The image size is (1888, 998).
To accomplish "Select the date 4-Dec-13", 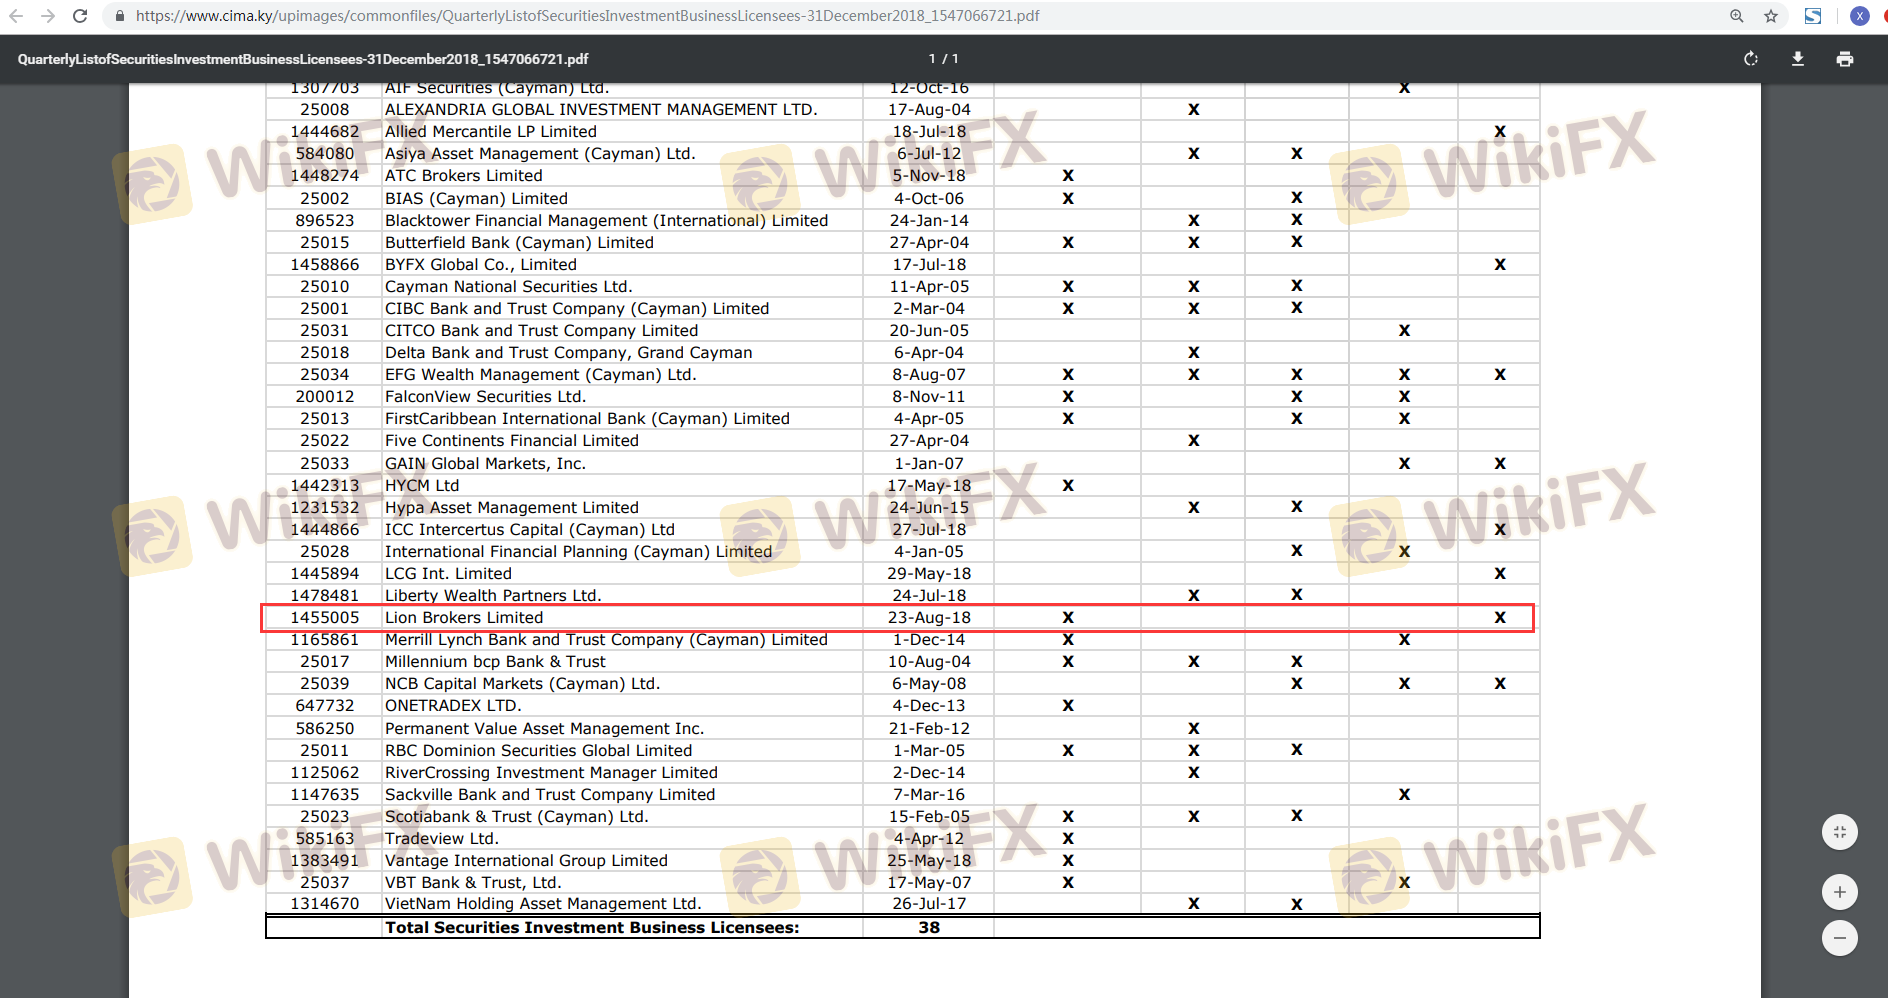I will click(x=929, y=706).
